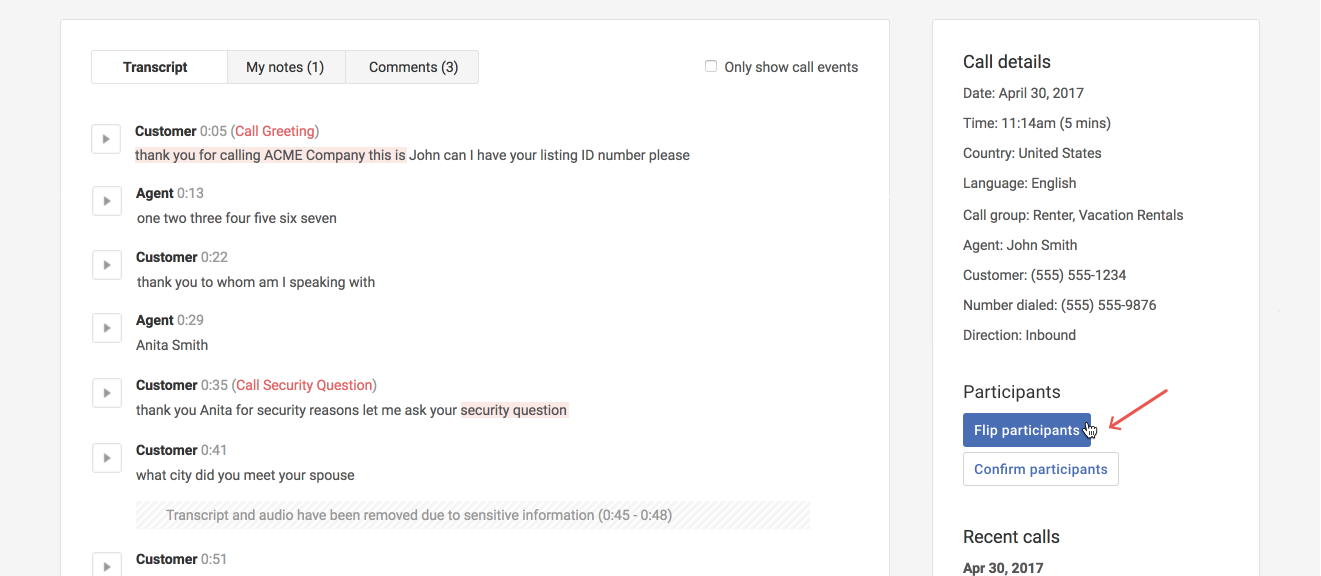
Task: Play the Agent 0:13 transcript segment
Action: 106,201
